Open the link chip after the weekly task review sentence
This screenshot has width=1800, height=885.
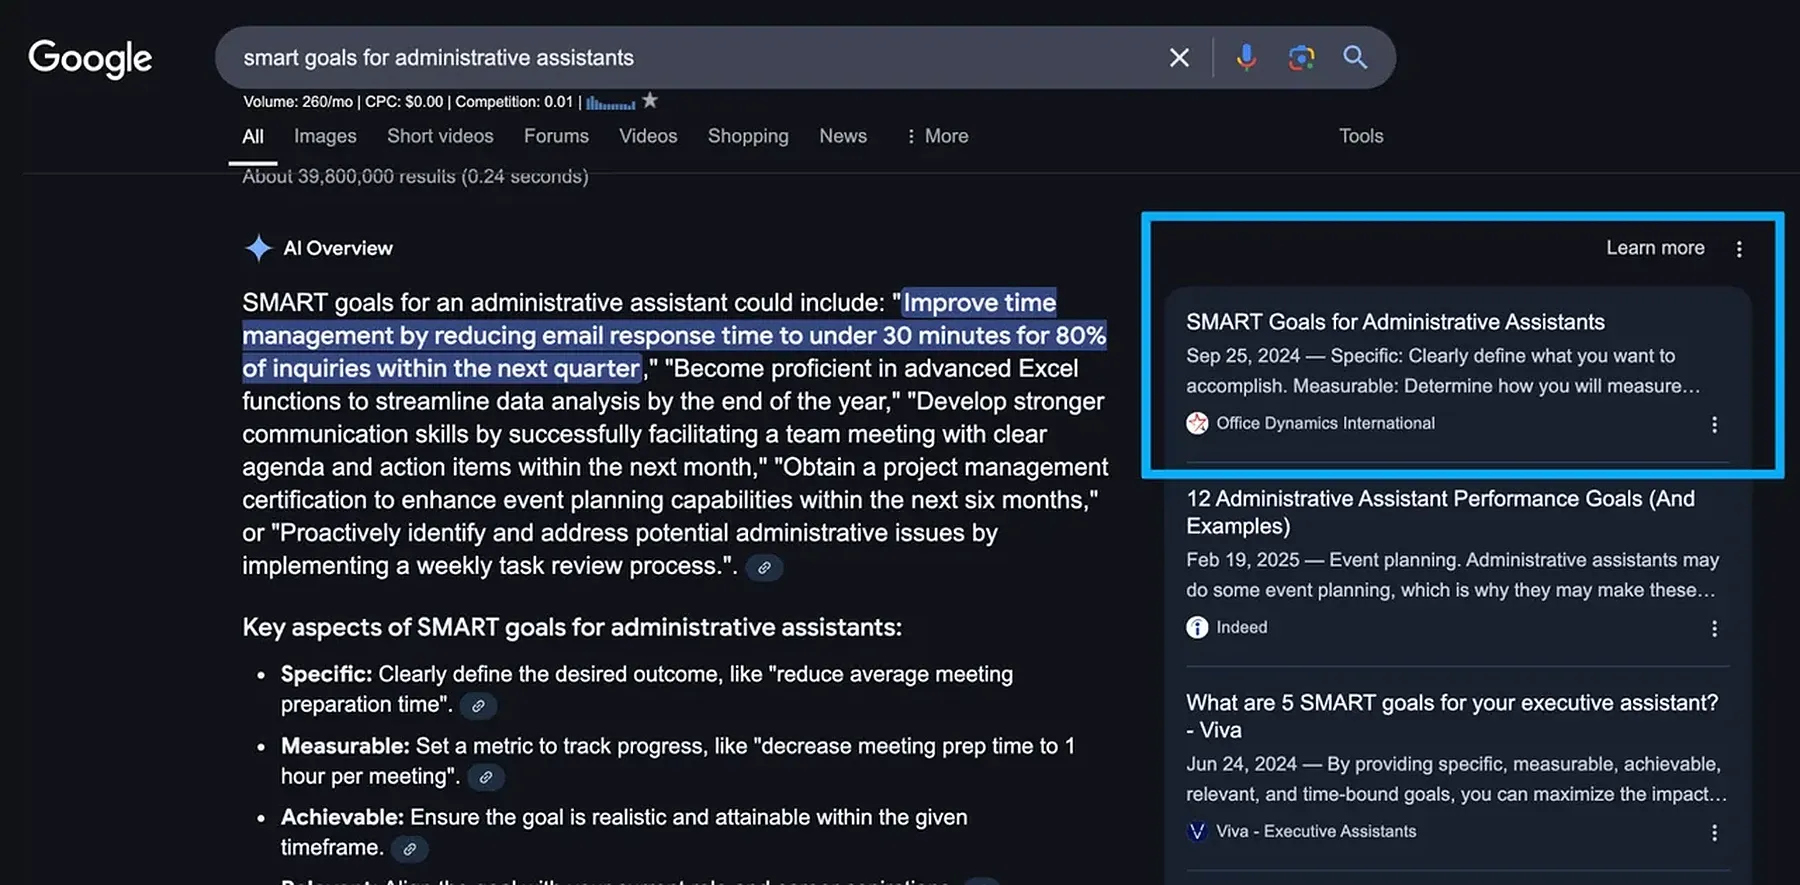764,568
